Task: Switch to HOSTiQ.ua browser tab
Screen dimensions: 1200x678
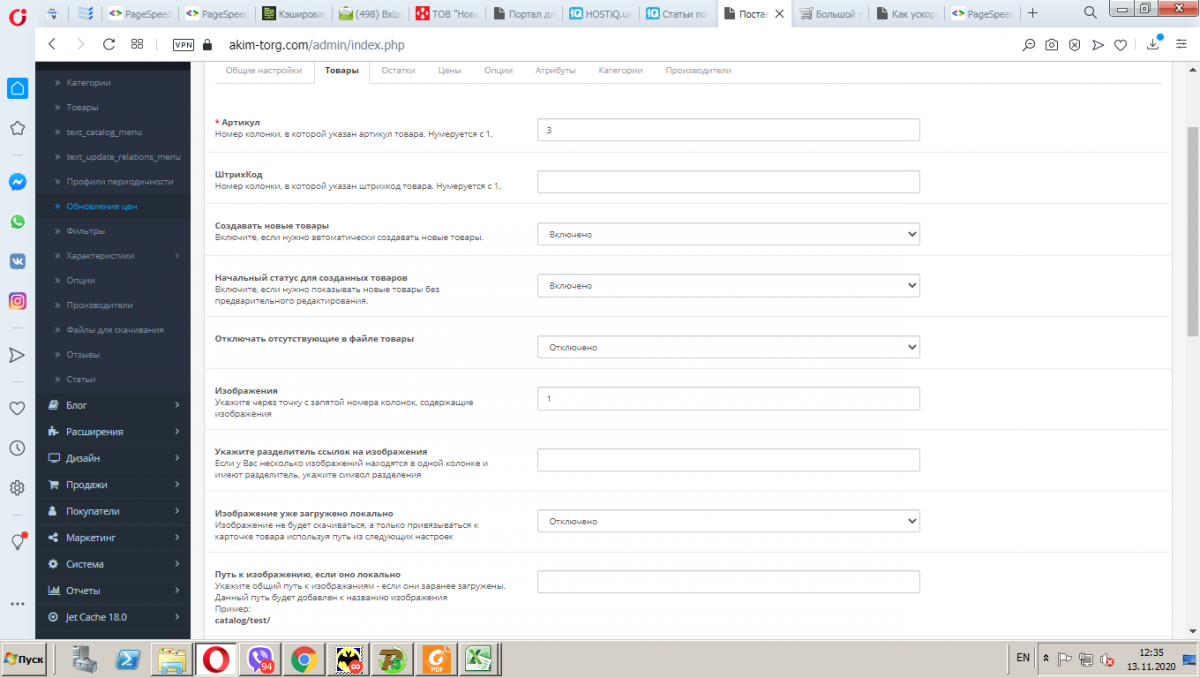Action: point(603,14)
